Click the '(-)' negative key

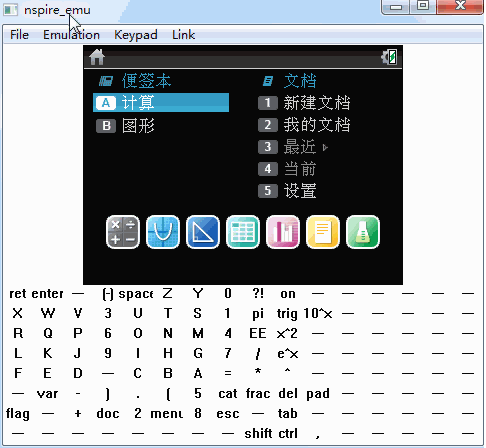point(108,294)
